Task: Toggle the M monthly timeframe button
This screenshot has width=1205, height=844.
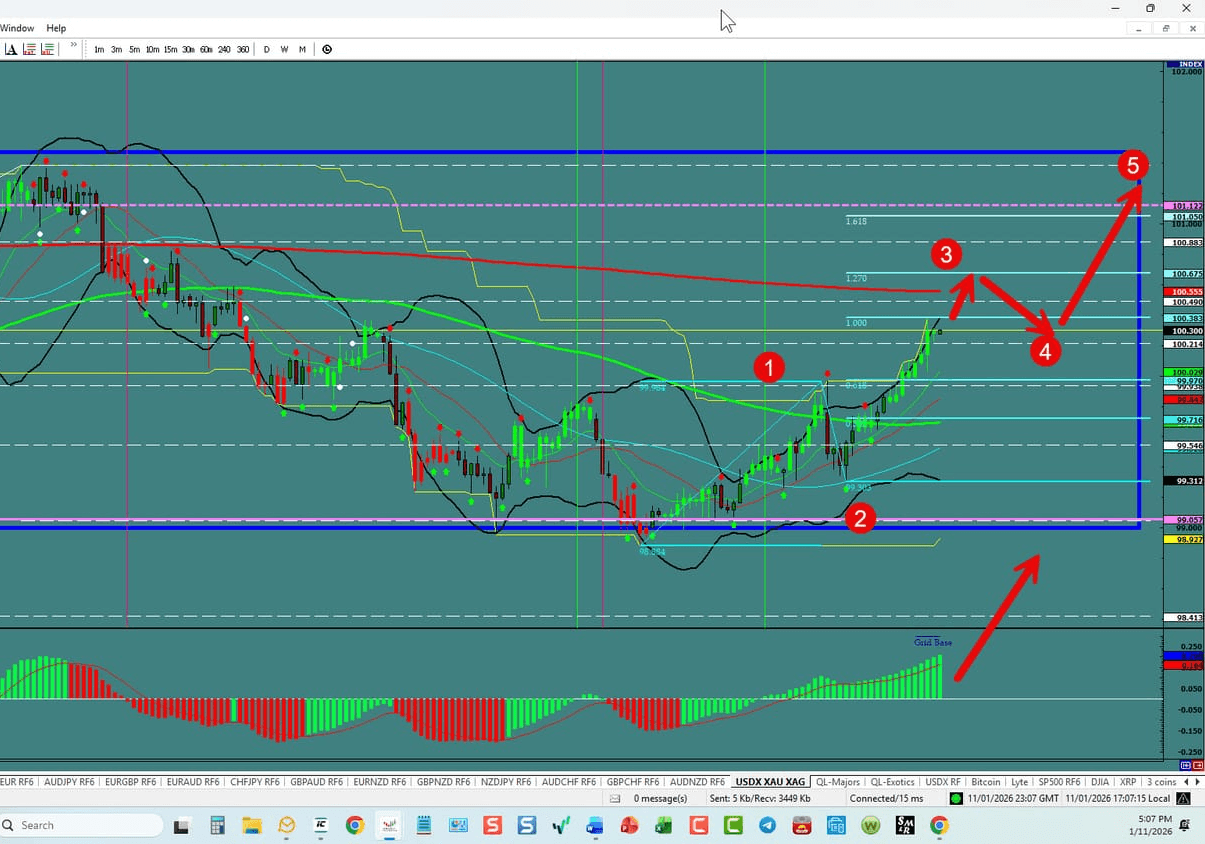Action: pos(303,49)
